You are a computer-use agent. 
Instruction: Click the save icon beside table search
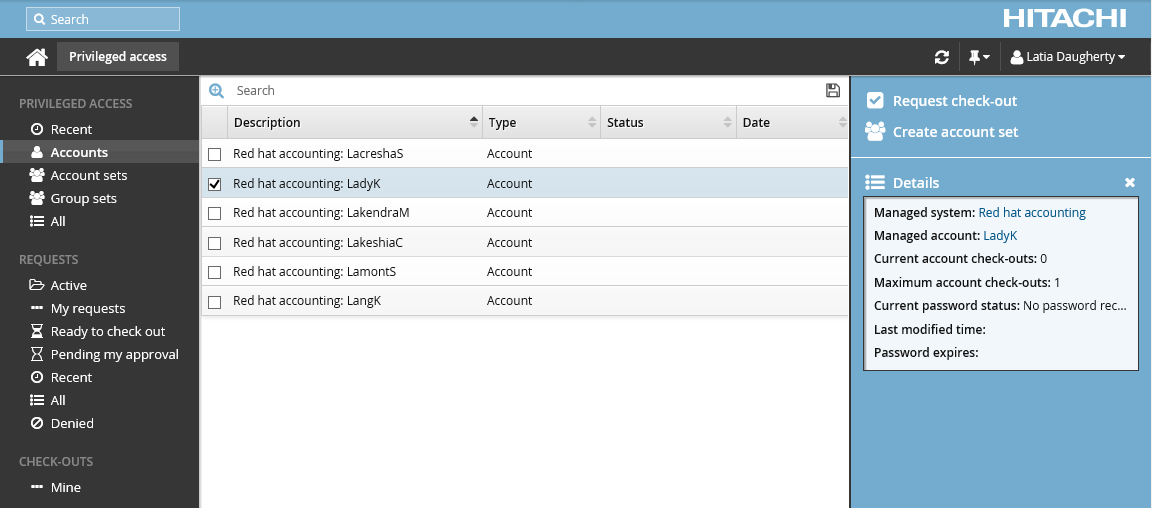click(x=832, y=91)
